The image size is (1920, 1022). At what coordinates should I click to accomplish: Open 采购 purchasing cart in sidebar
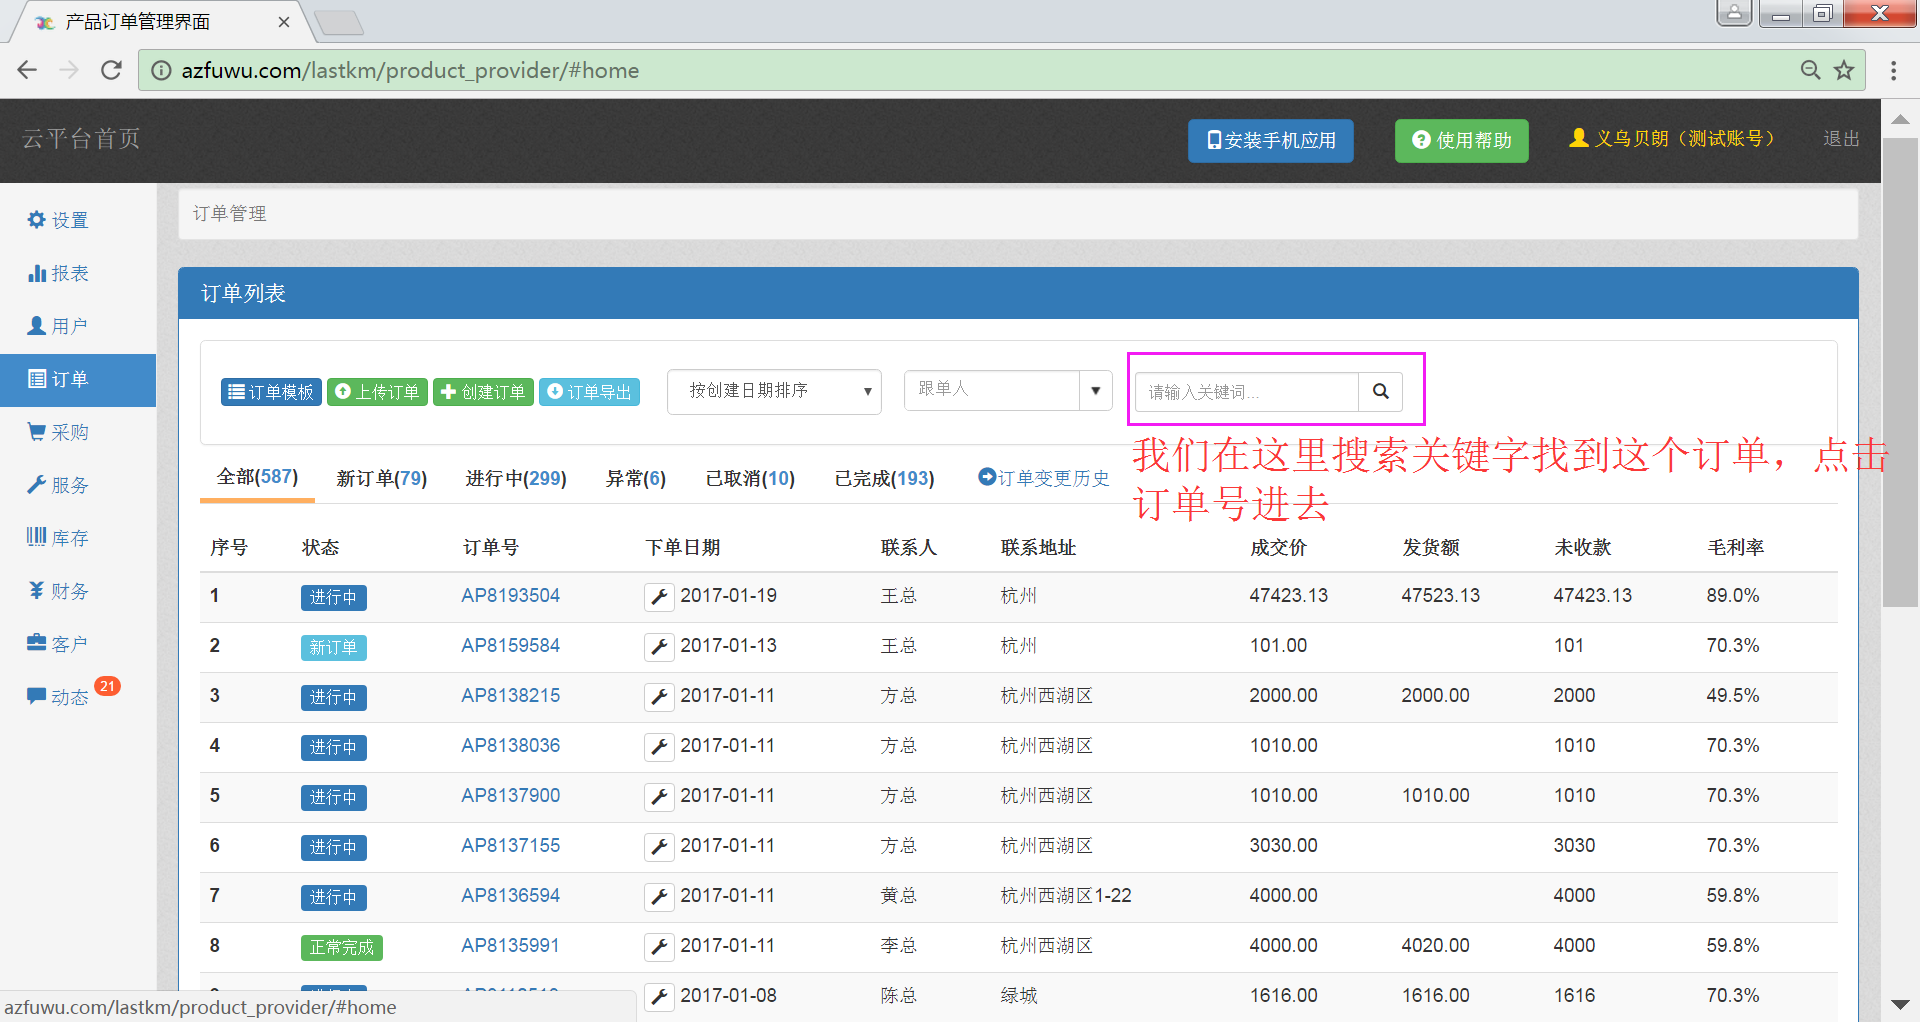tap(58, 432)
